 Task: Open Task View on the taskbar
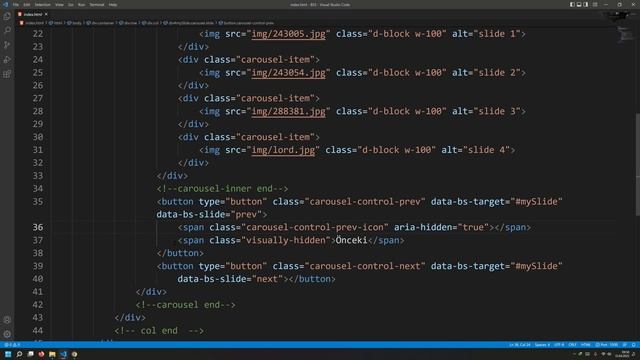(x=30, y=354)
